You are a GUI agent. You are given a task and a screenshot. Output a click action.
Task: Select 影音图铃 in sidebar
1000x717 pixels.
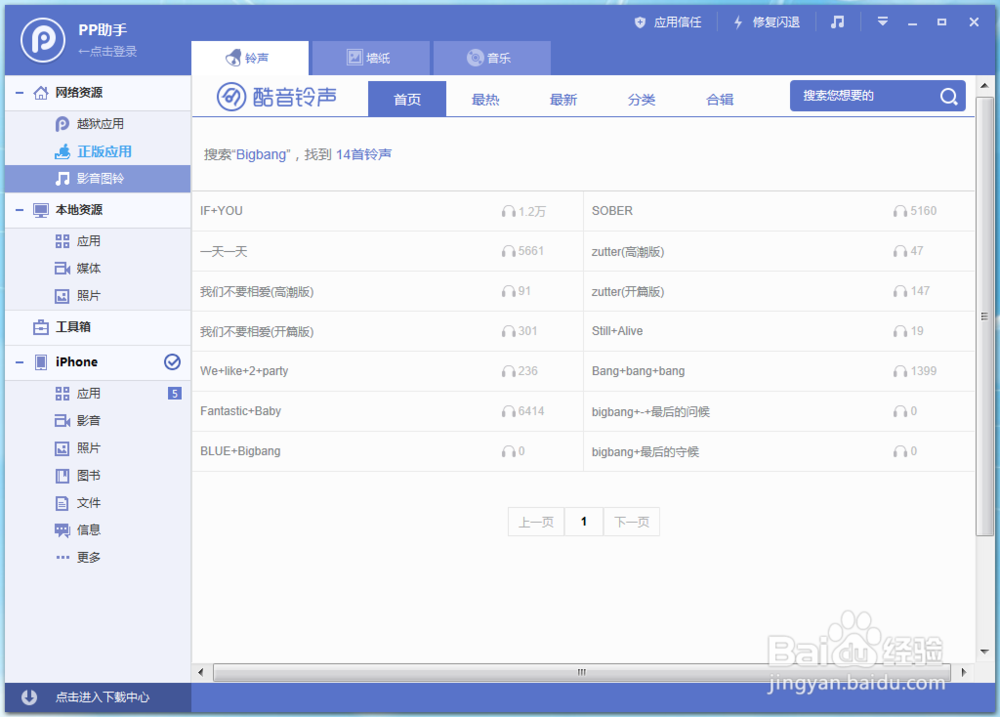(98, 179)
